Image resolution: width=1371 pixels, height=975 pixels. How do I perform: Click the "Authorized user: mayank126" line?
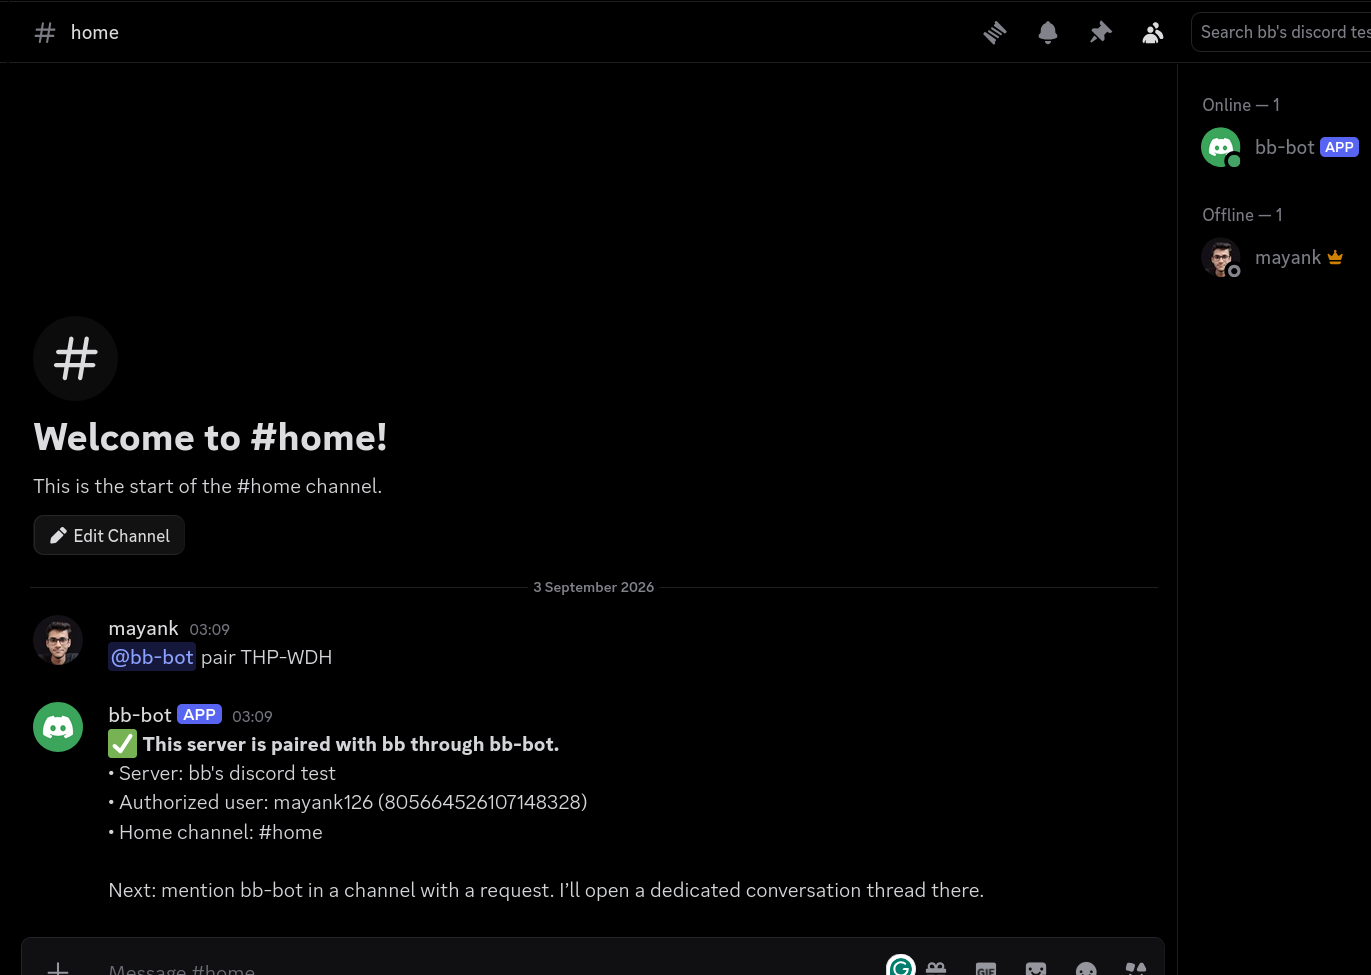348,802
